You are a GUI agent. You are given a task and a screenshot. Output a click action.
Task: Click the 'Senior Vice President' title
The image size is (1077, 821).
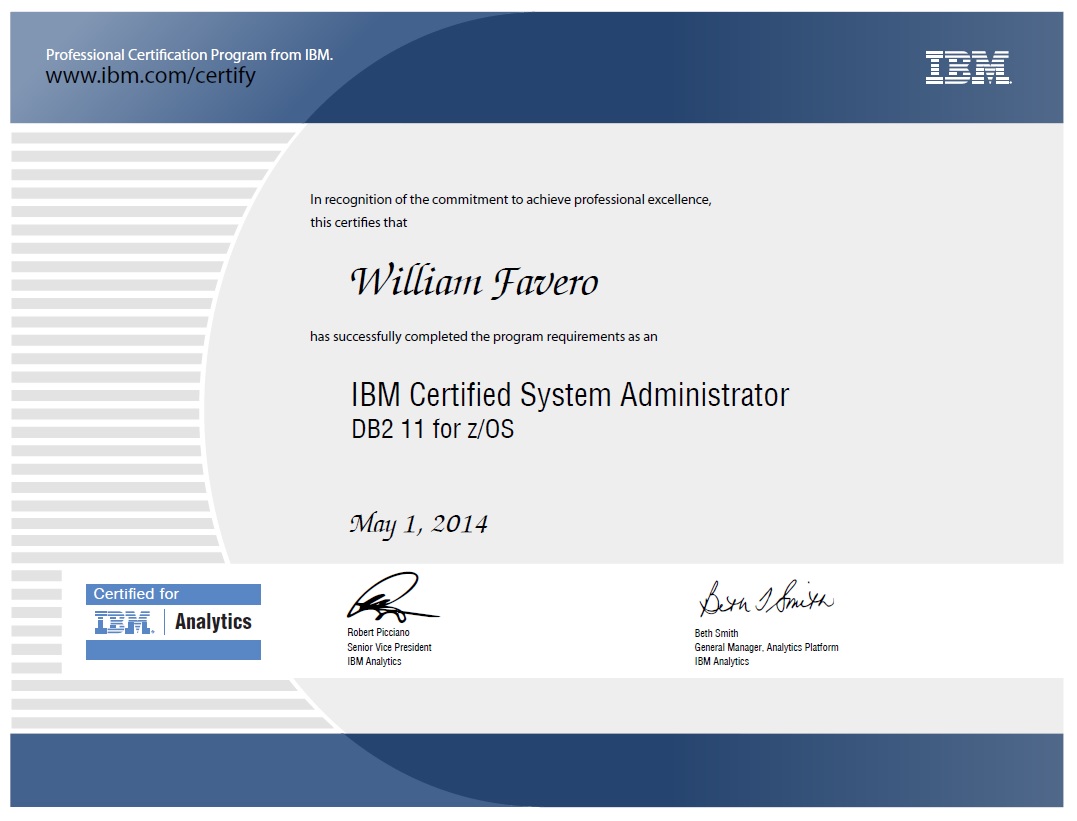pos(389,647)
